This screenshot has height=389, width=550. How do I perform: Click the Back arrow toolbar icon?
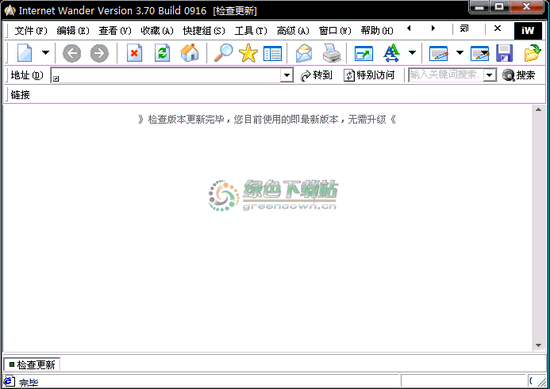pos(72,54)
